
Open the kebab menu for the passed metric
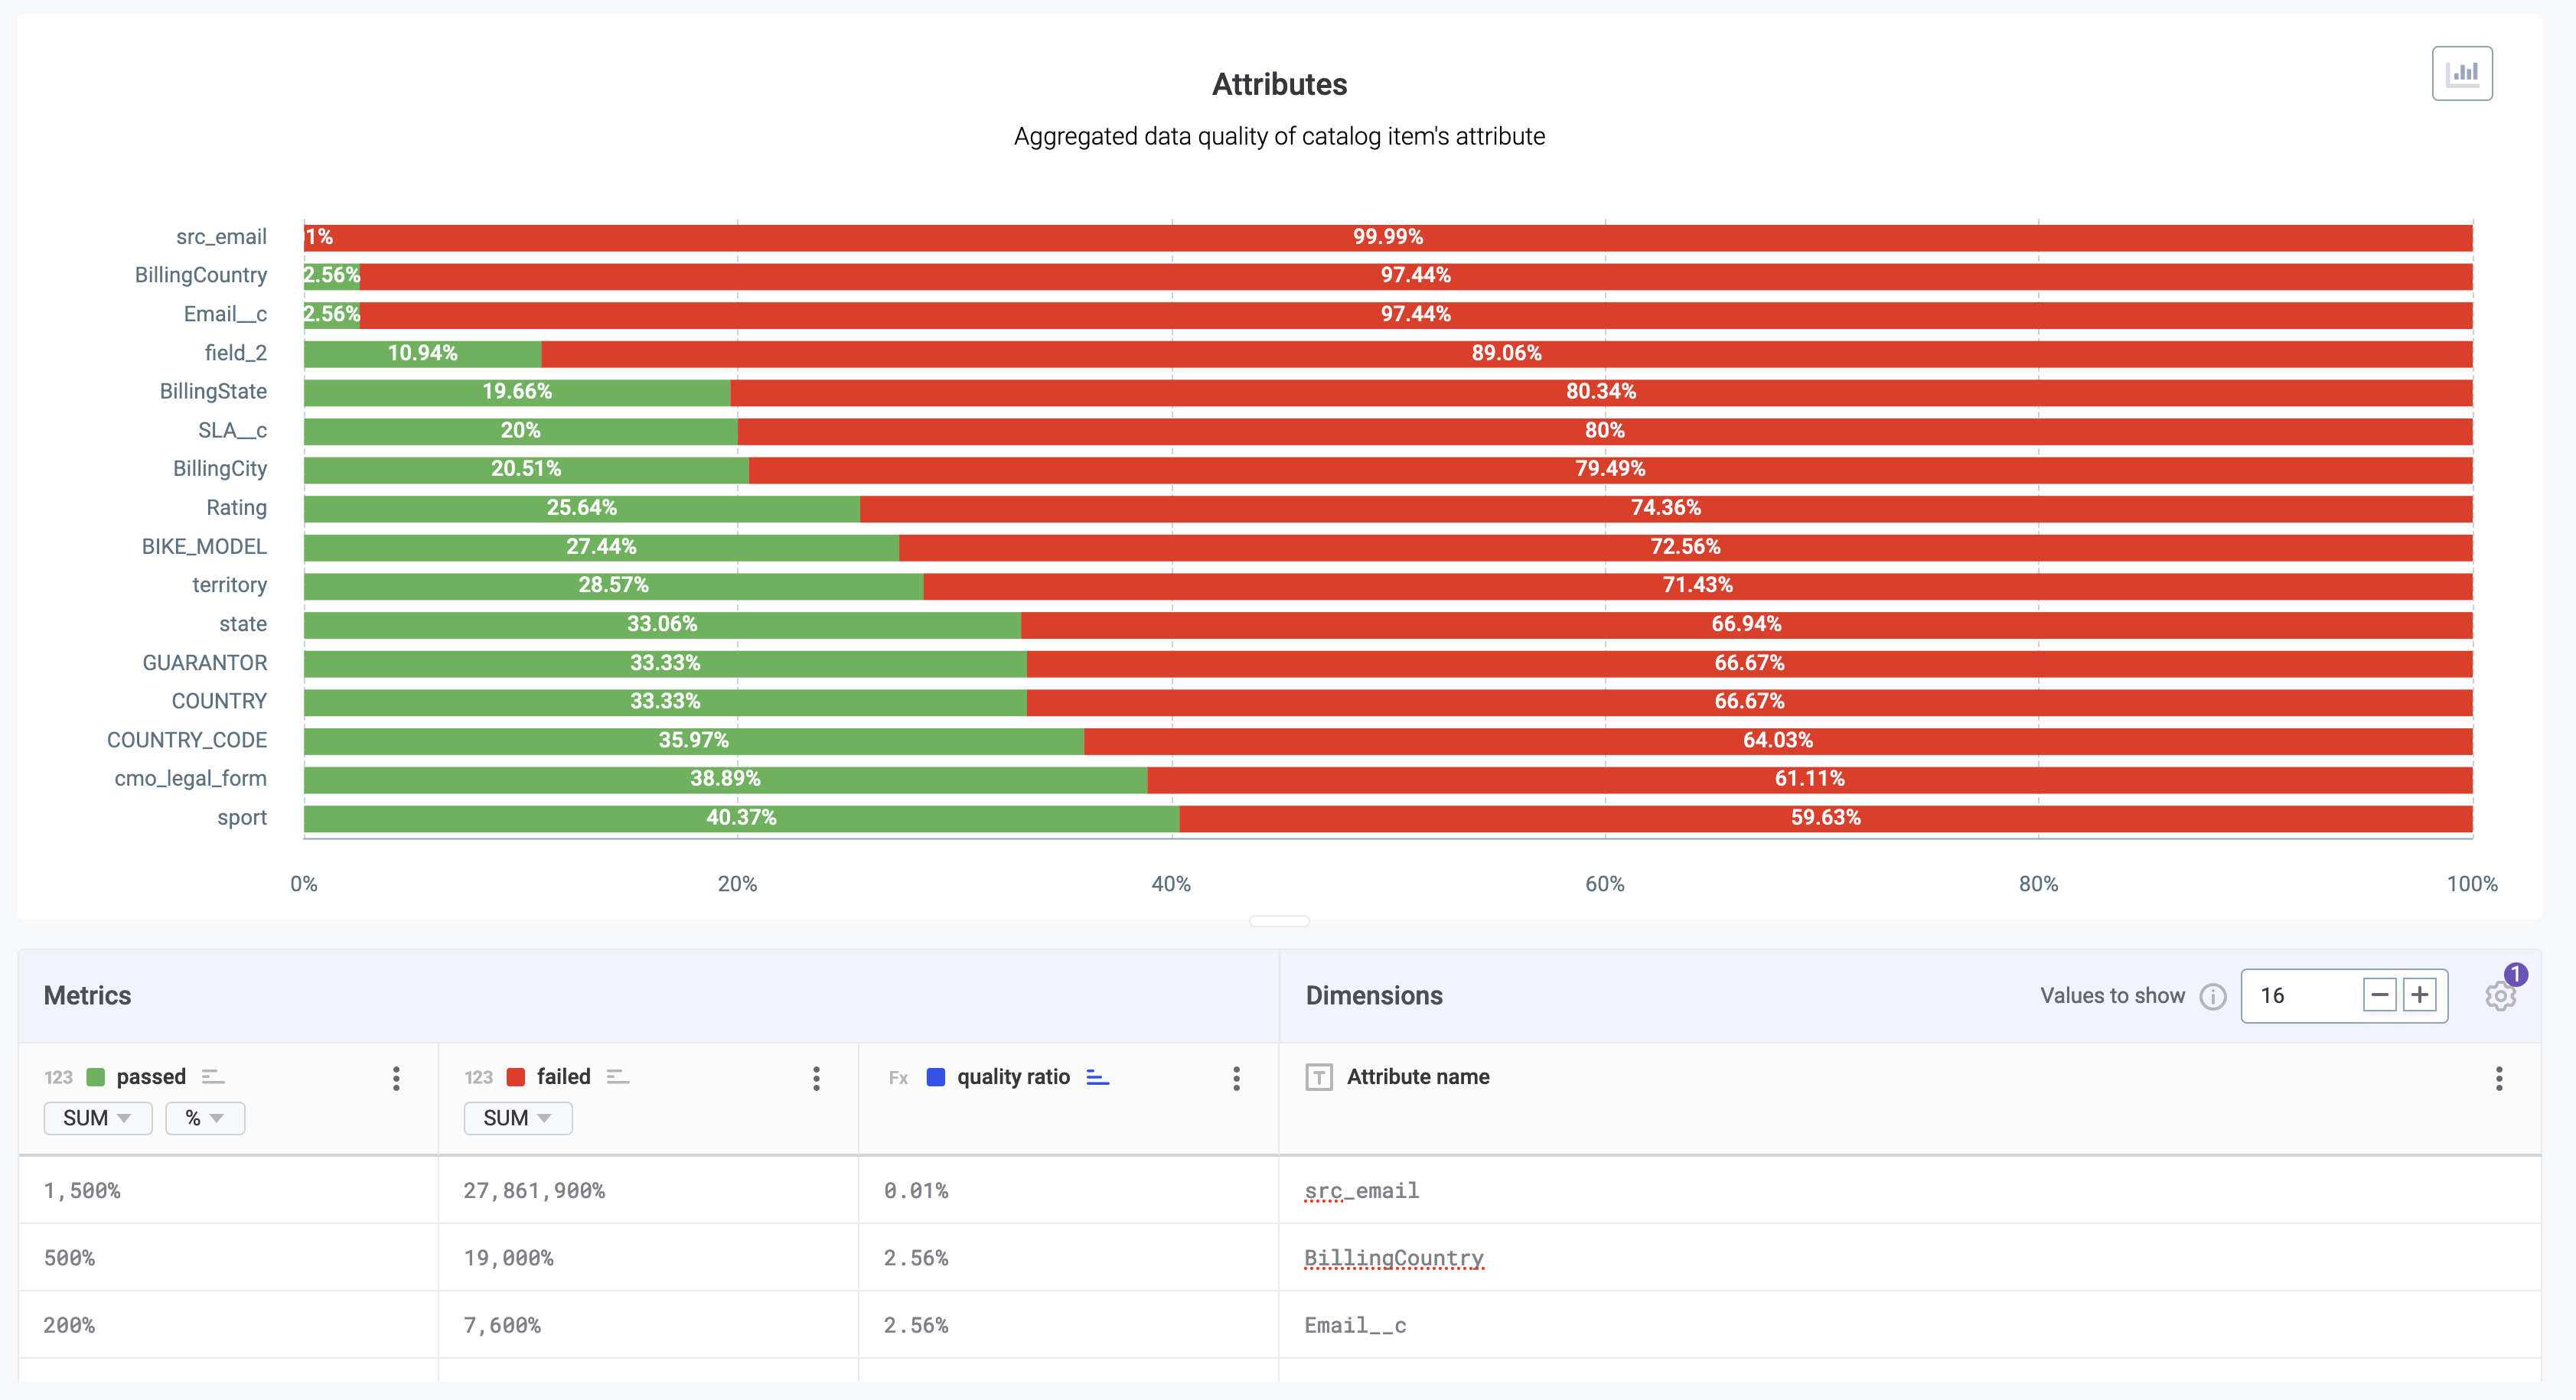396,1079
